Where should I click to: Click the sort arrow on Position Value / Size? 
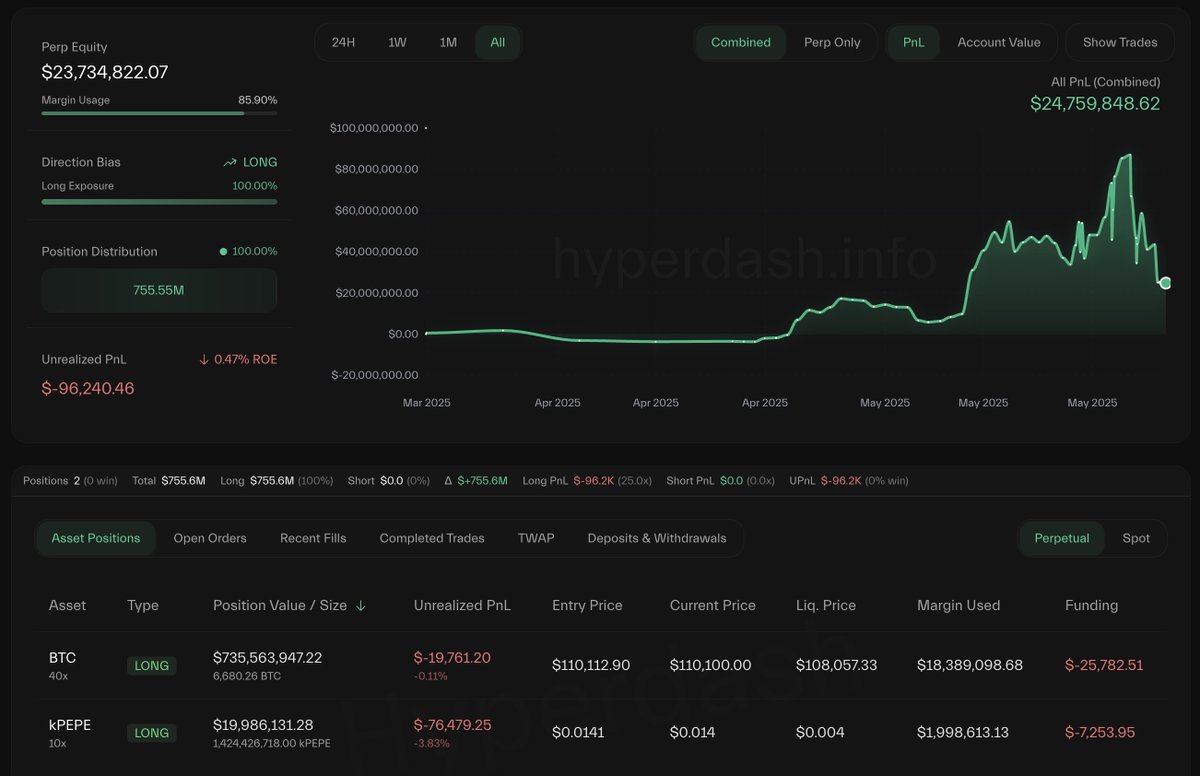point(361,605)
